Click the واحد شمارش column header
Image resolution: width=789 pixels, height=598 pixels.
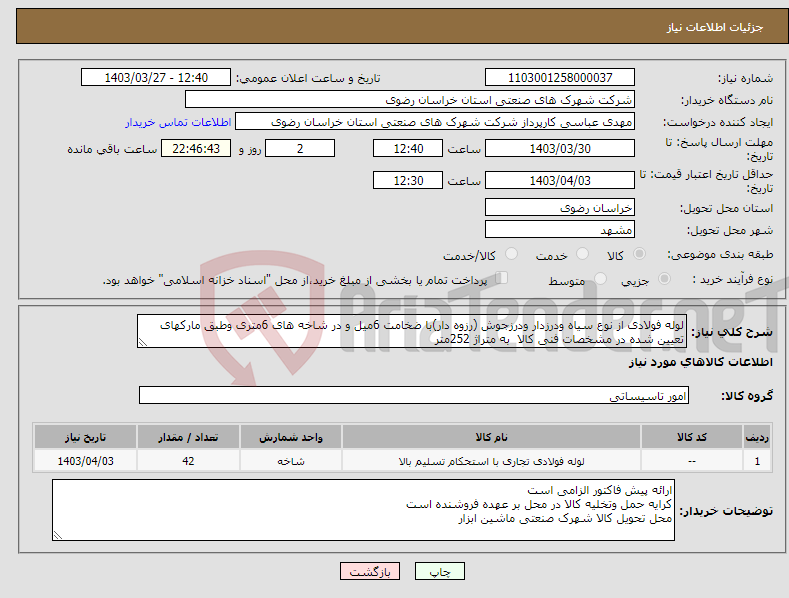pyautogui.click(x=291, y=437)
